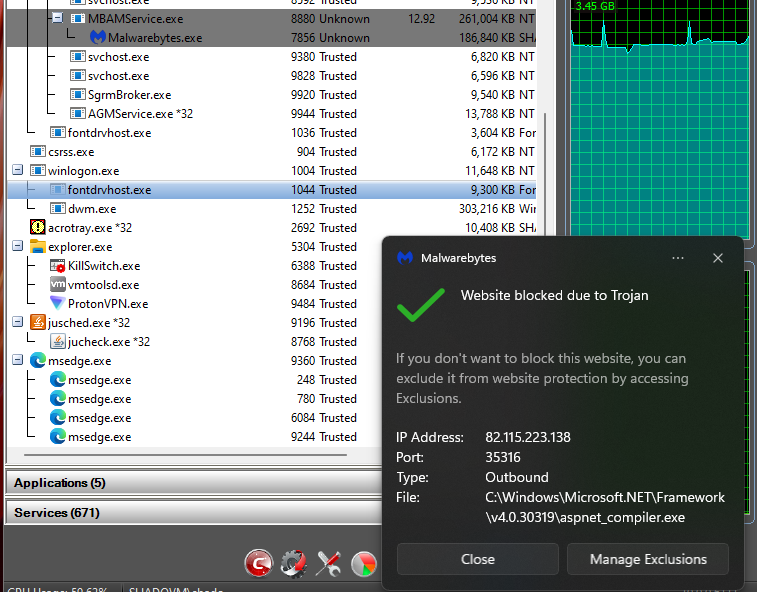Image resolution: width=757 pixels, height=592 pixels.
Task: Select the fontdrvhost.exe PID 1044 row
Action: (271, 190)
